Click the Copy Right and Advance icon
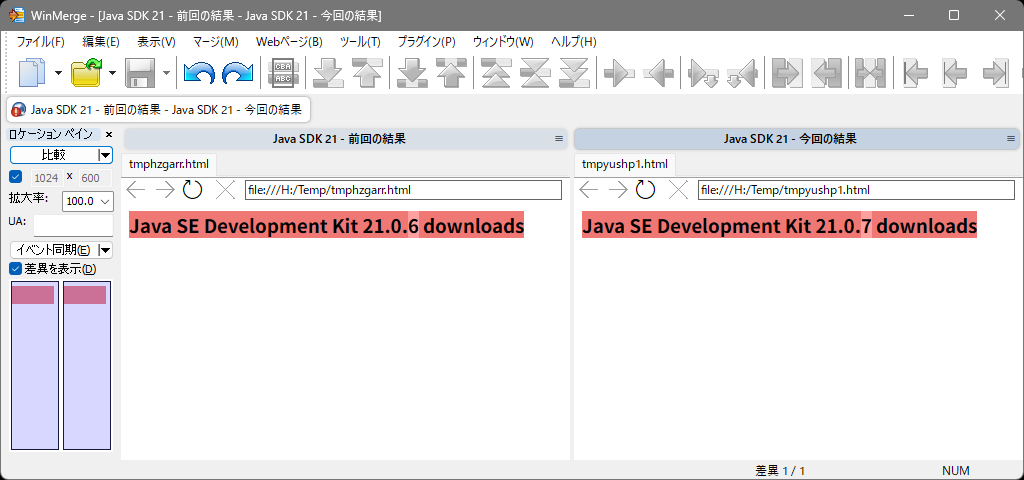The width and height of the screenshot is (1024, 480). [x=703, y=72]
